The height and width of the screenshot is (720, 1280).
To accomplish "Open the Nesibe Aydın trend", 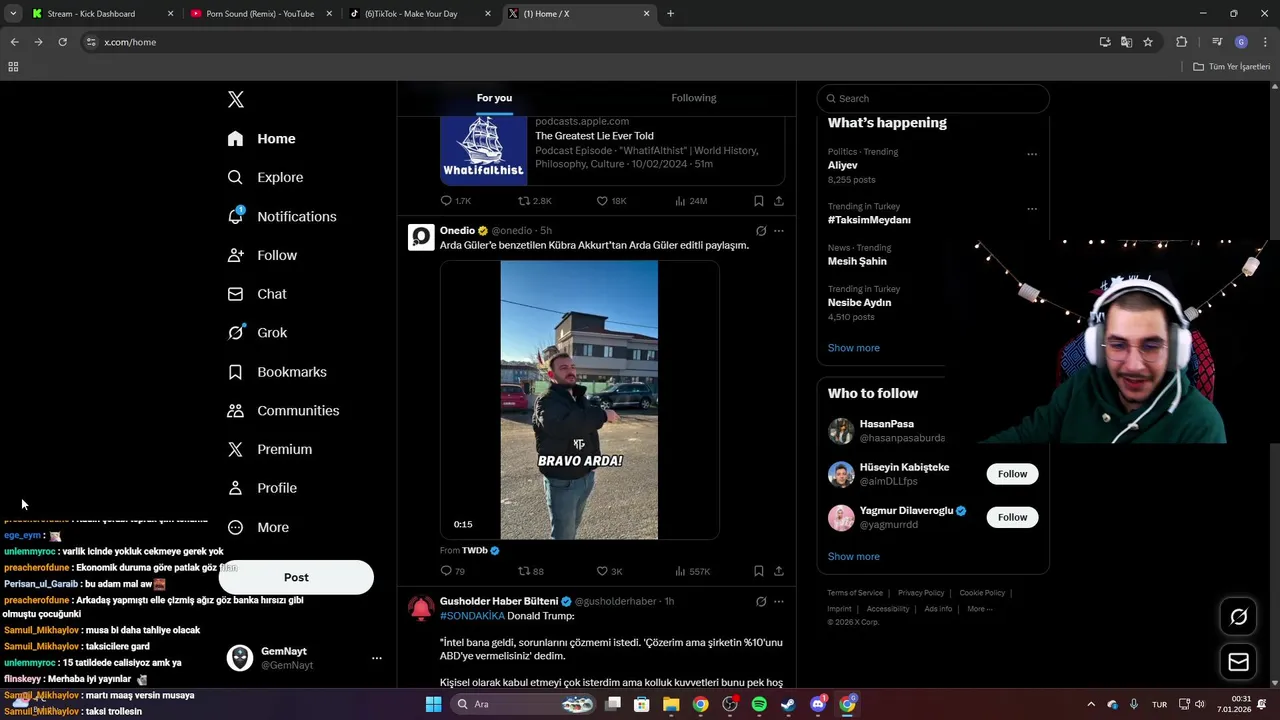I will click(859, 302).
